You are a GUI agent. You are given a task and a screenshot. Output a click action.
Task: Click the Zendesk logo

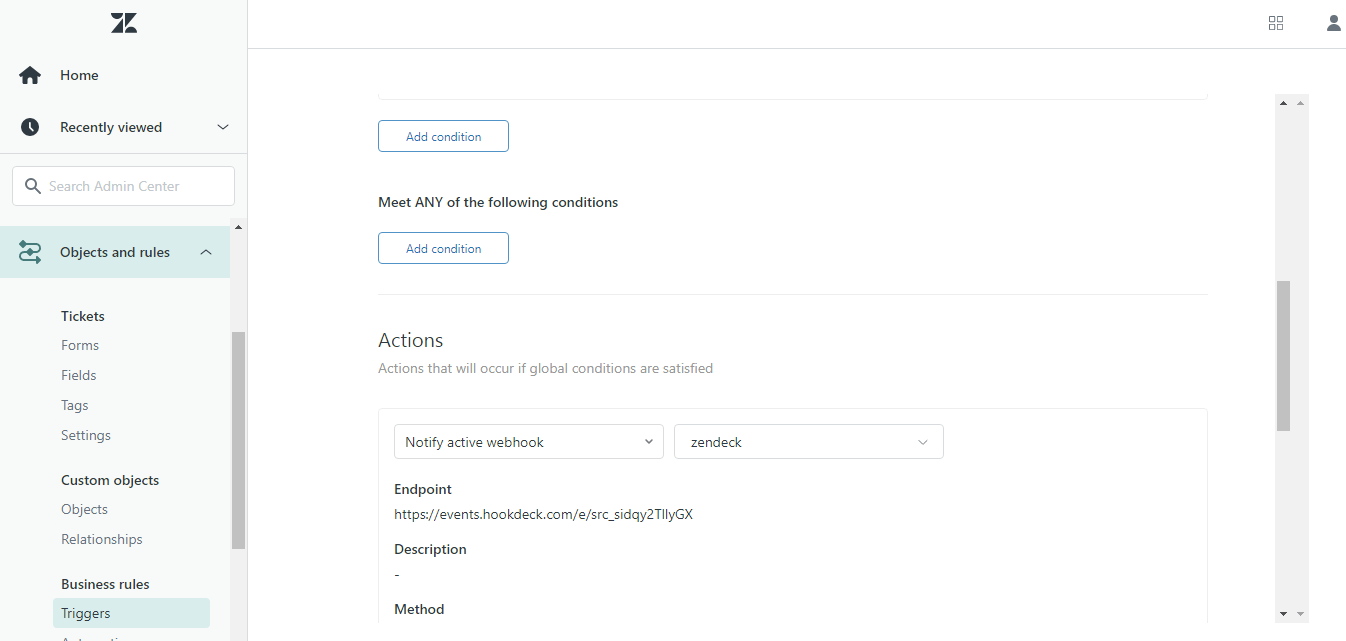(x=123, y=22)
